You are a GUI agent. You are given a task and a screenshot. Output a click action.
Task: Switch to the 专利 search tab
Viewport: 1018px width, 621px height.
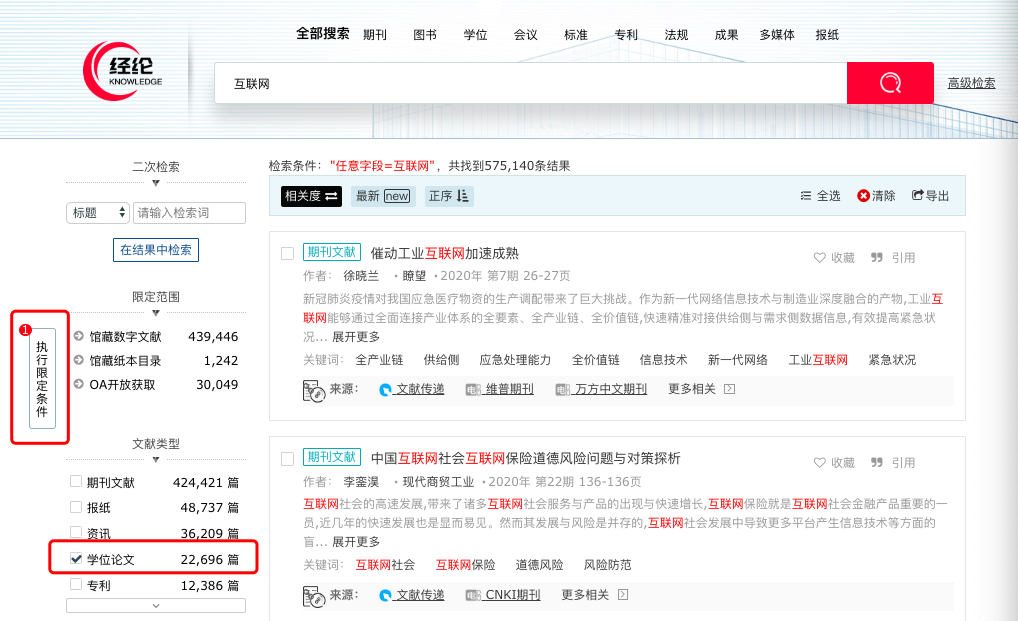[626, 35]
